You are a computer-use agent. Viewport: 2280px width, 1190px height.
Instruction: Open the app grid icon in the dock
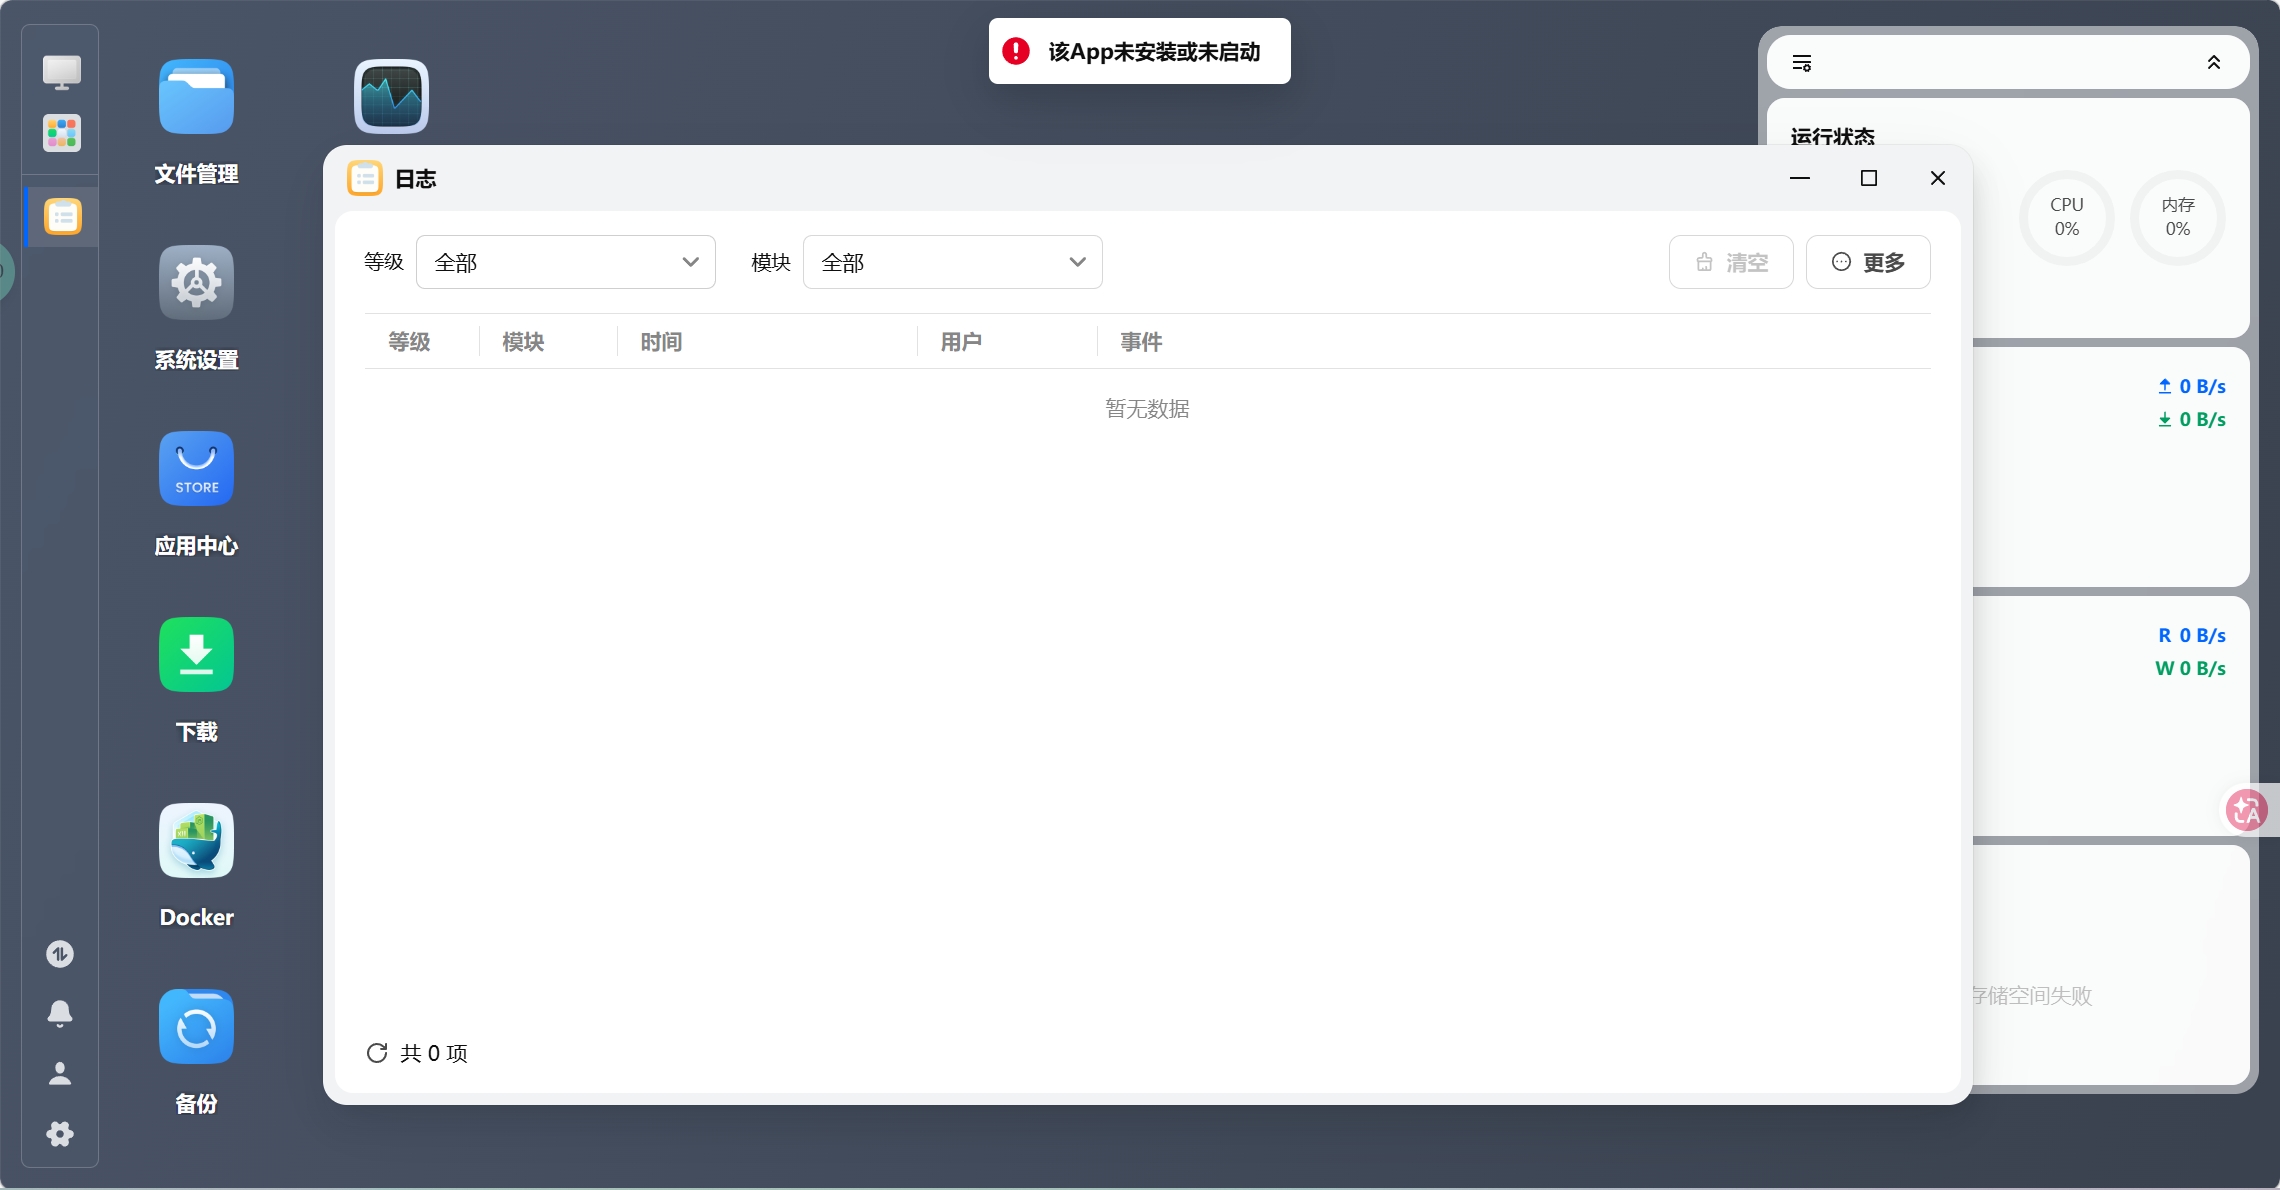[61, 133]
